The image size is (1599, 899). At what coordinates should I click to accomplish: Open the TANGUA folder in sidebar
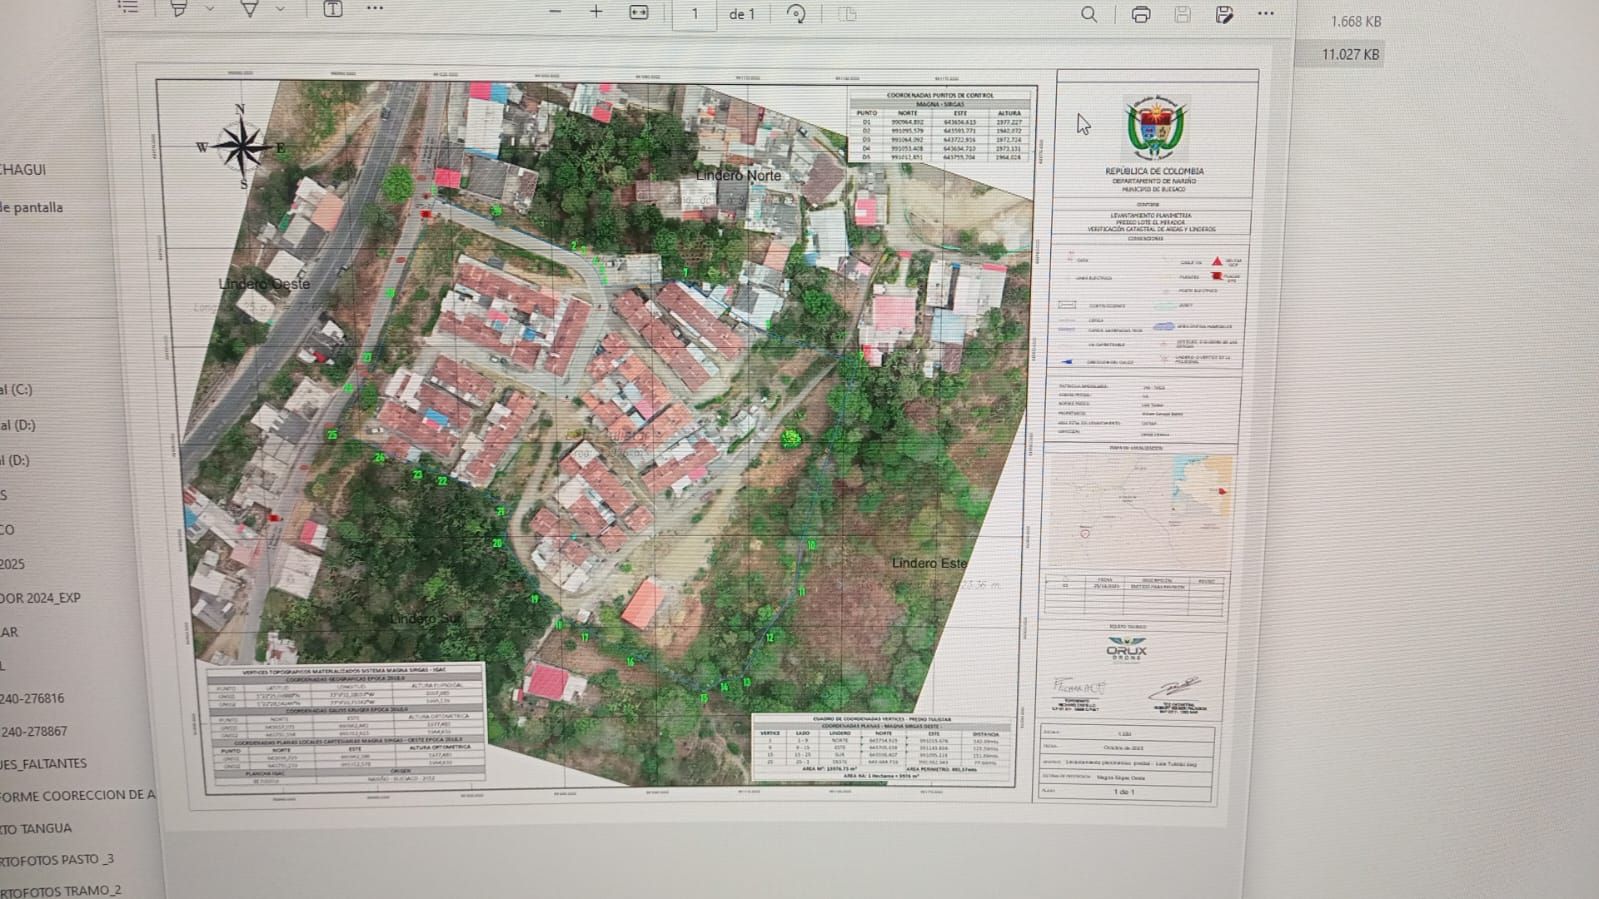tap(36, 828)
